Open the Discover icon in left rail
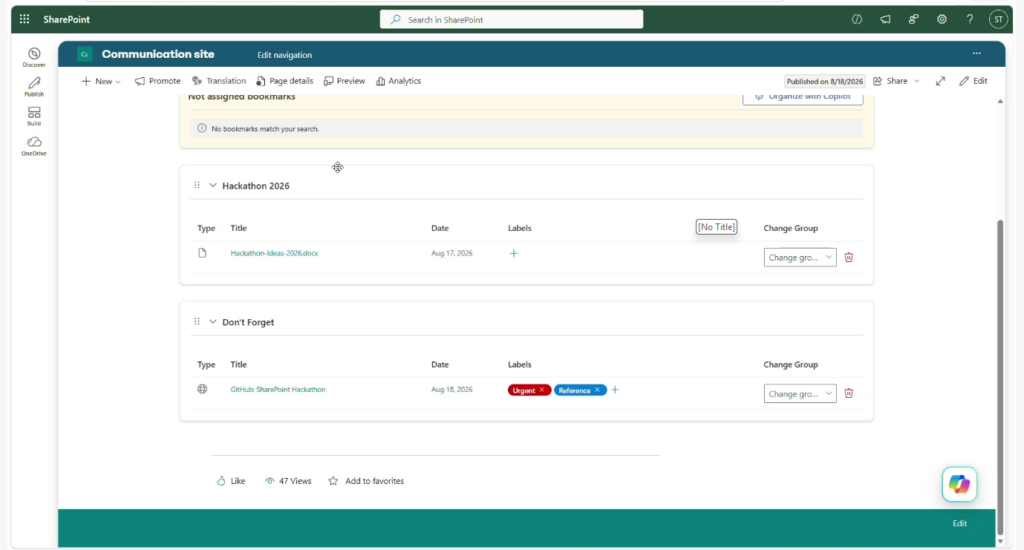This screenshot has height=550, width=1024. click(34, 57)
